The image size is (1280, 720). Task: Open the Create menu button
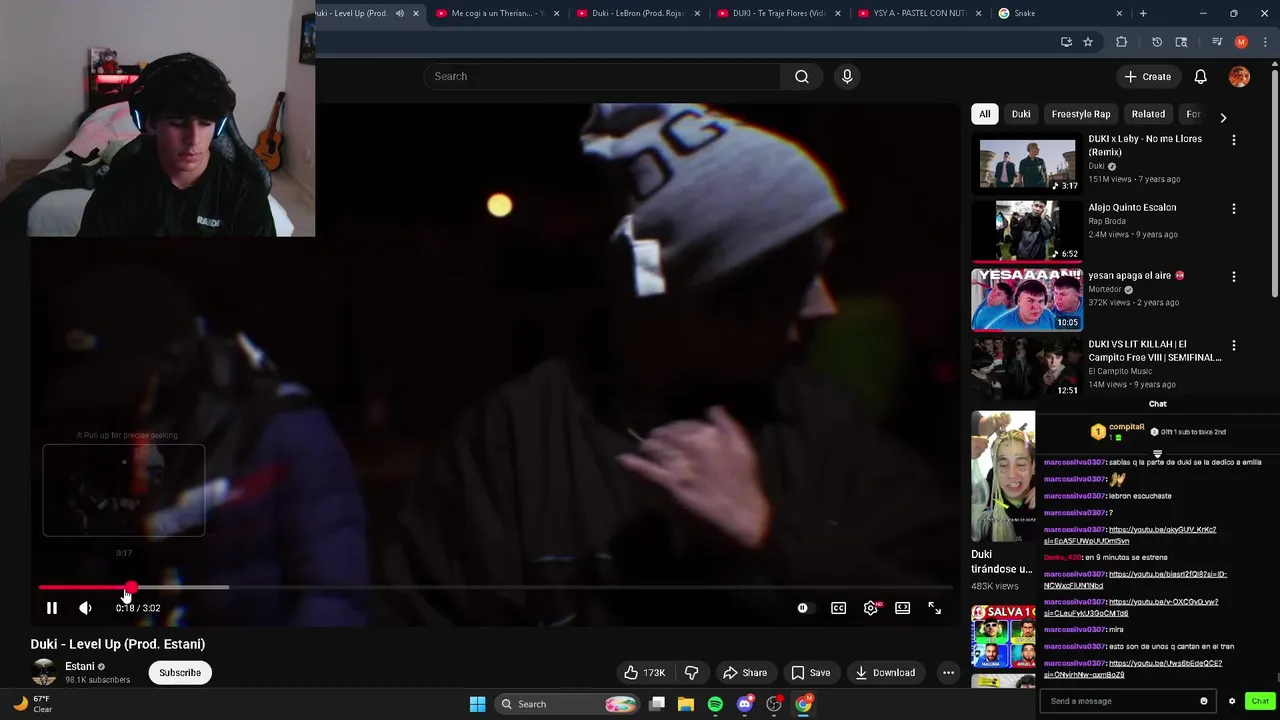1147,76
